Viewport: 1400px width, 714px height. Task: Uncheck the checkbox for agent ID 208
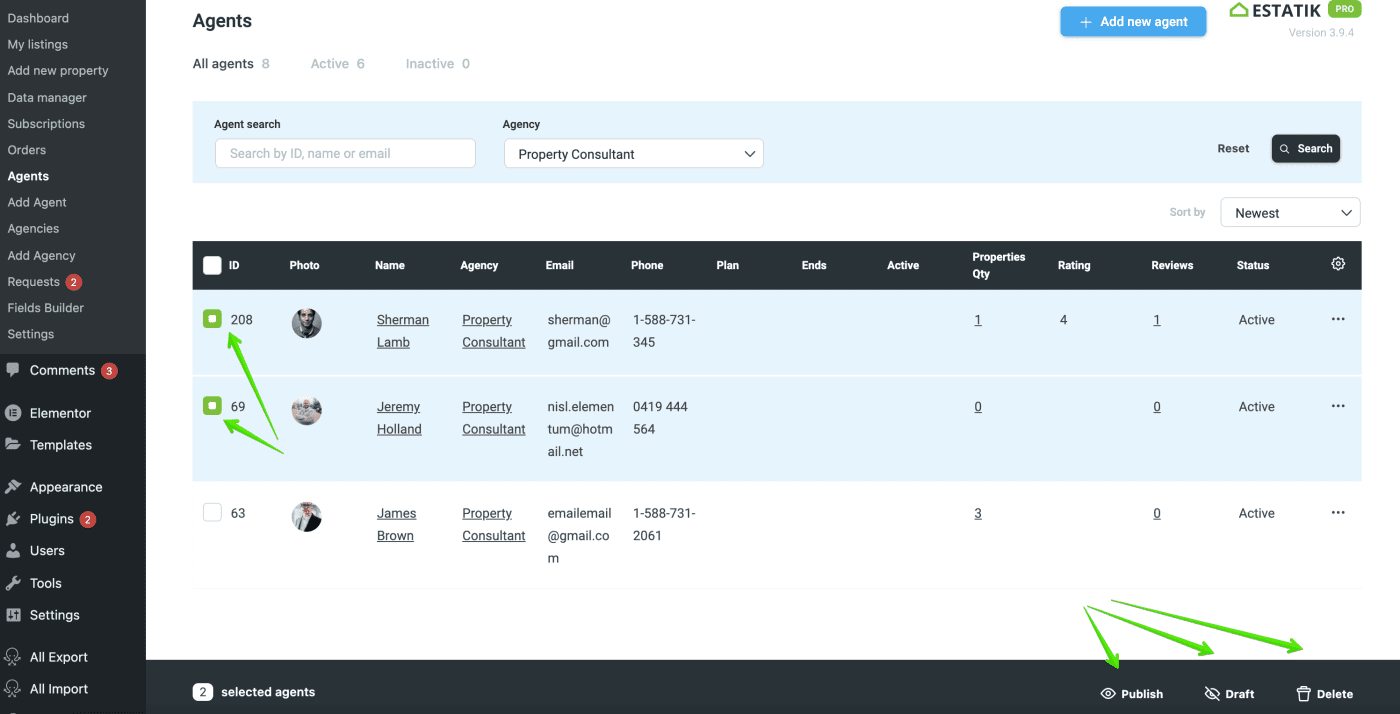212,319
